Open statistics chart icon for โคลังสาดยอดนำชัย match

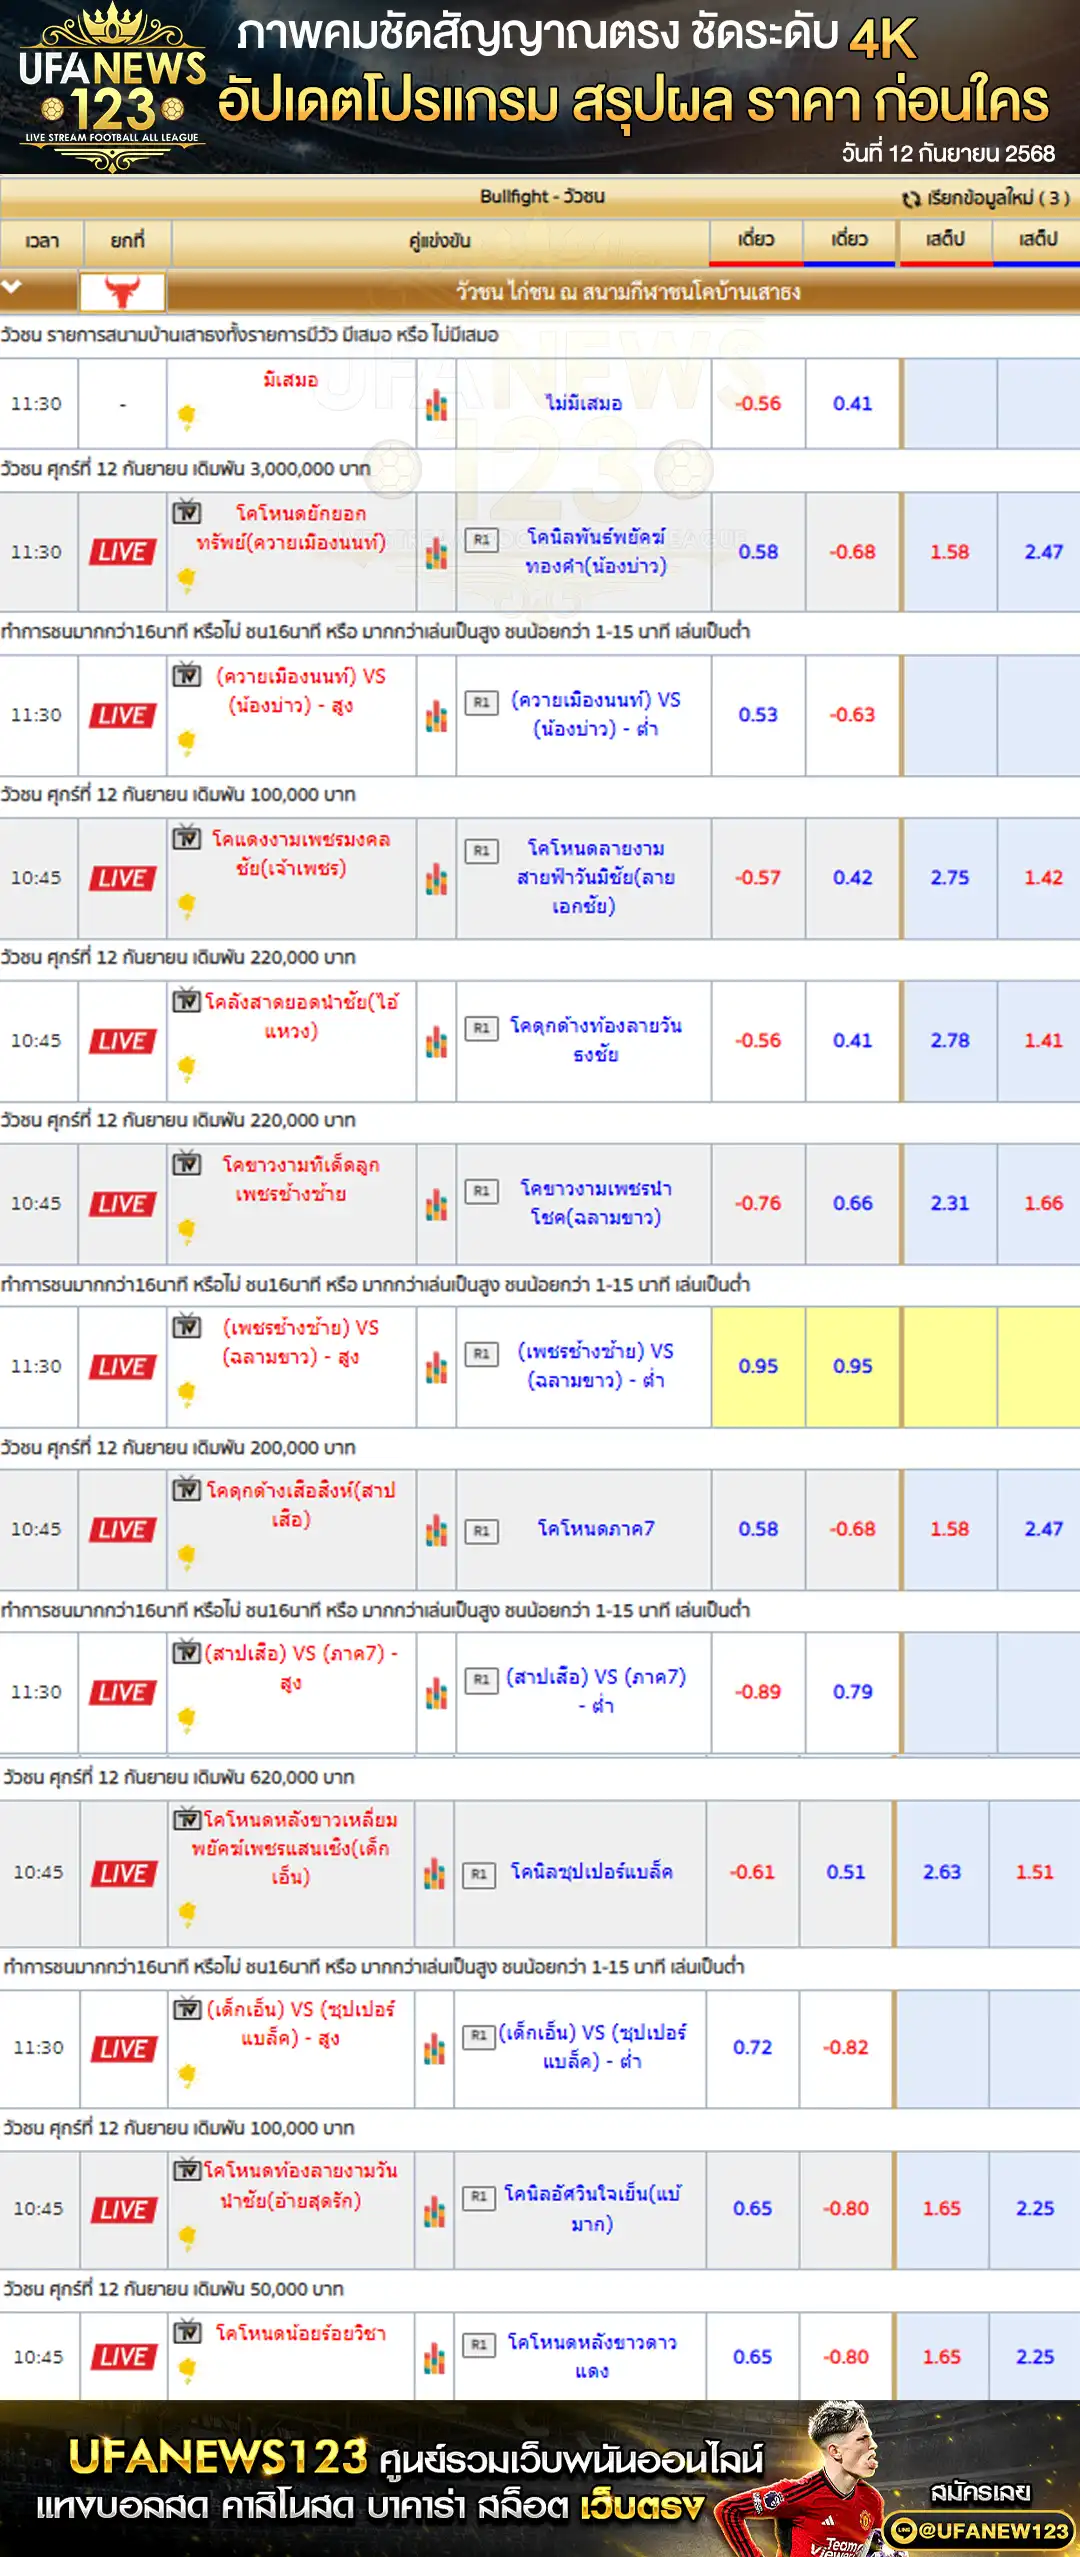436,1042
